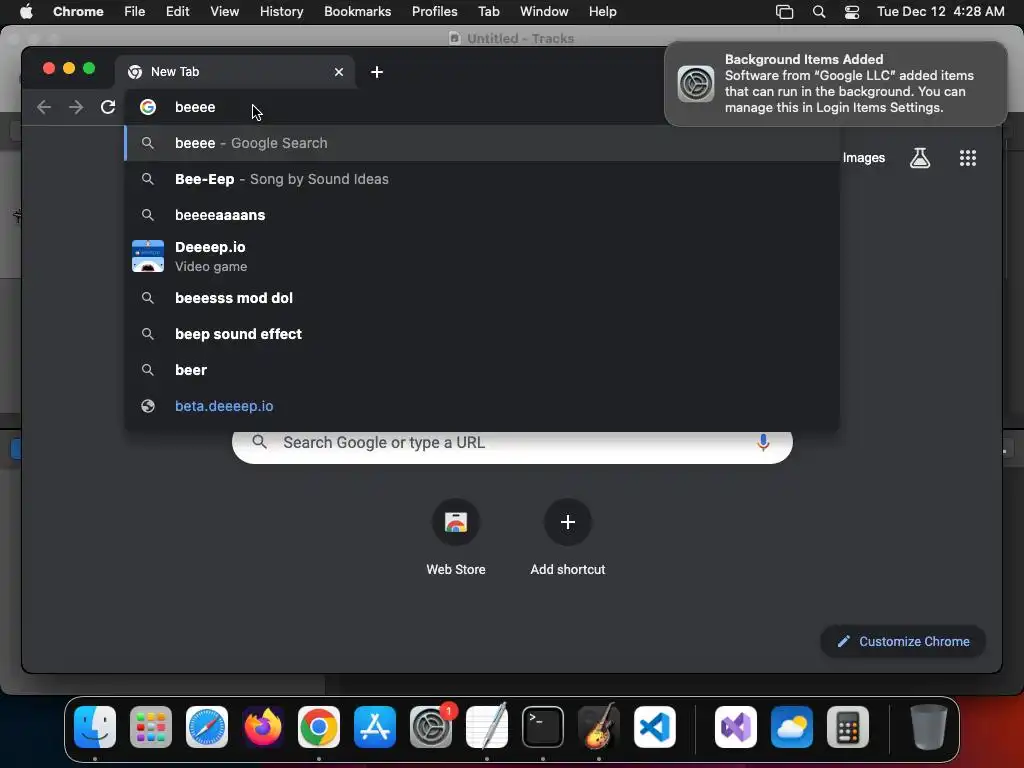This screenshot has height=768, width=1024.
Task: Open the Trash in the Dock
Action: coord(929,727)
